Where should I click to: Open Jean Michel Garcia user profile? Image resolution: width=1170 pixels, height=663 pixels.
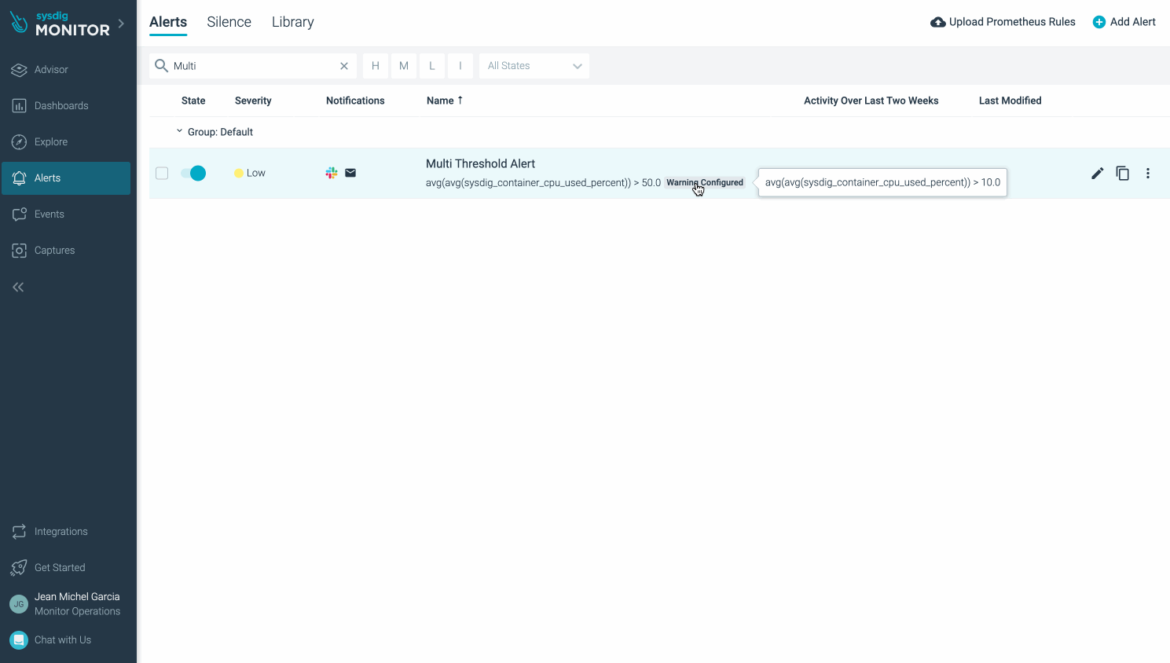(x=66, y=603)
